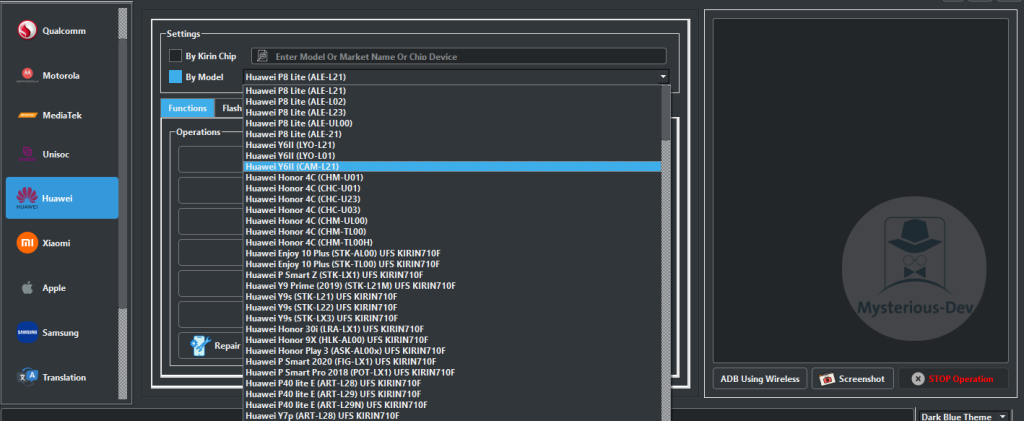
Task: Select Huawei P Smart Pro 2018 (POT-LX1)
Action: [451, 372]
